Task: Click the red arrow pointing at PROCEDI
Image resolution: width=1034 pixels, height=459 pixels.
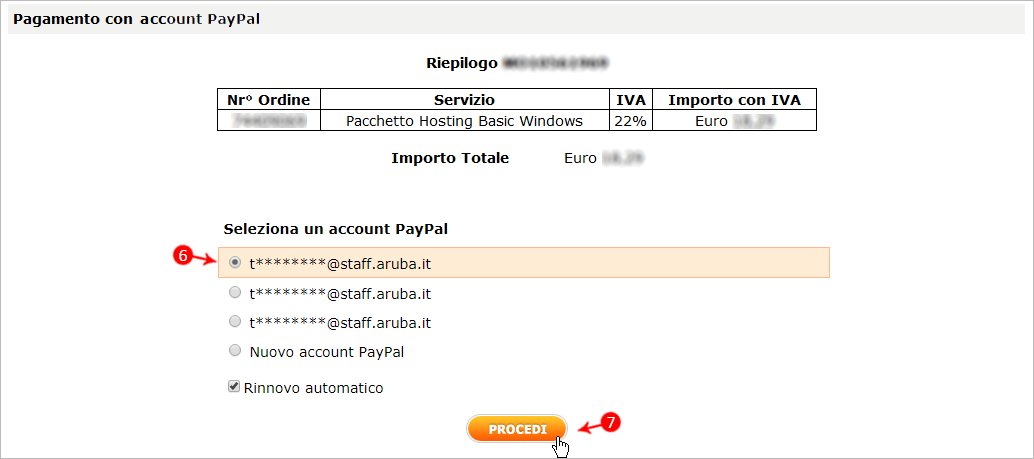Action: [x=590, y=429]
